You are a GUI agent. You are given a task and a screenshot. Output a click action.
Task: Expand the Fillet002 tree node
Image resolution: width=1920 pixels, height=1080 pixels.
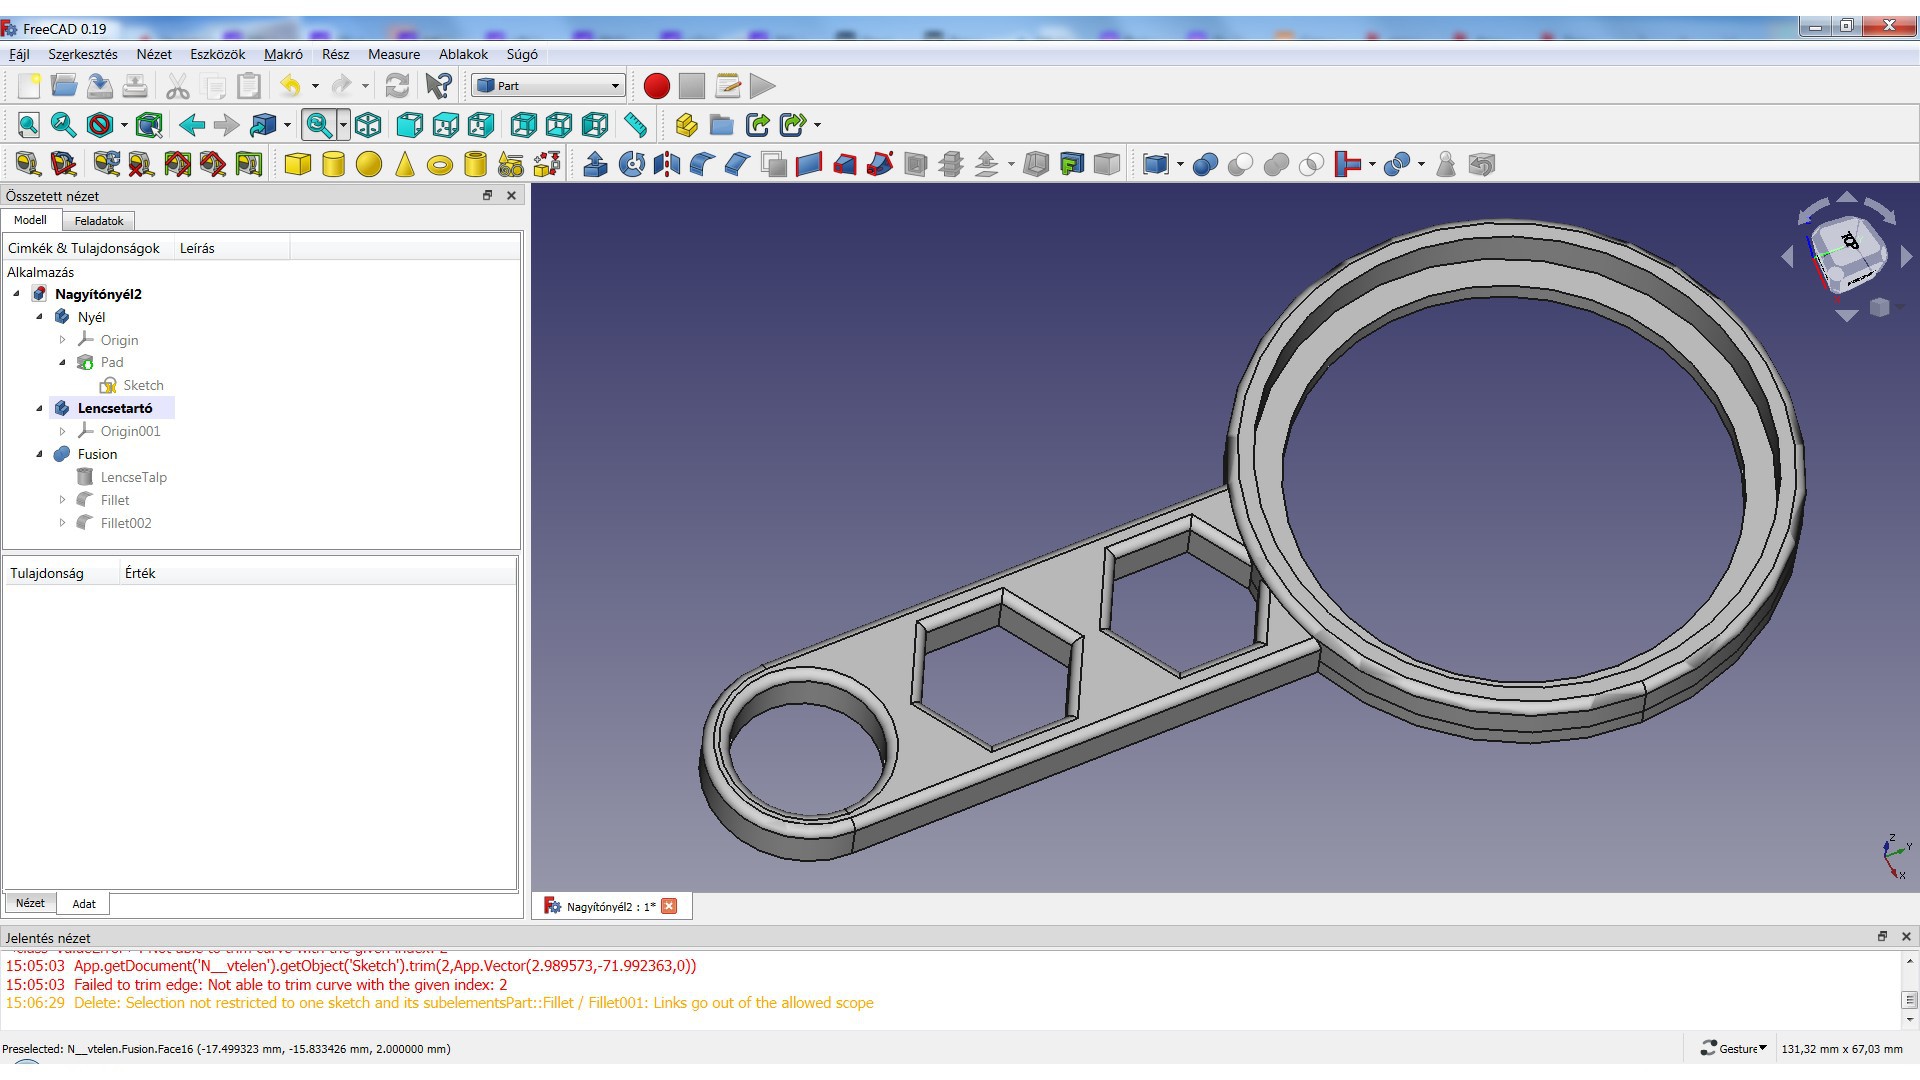tap(62, 523)
